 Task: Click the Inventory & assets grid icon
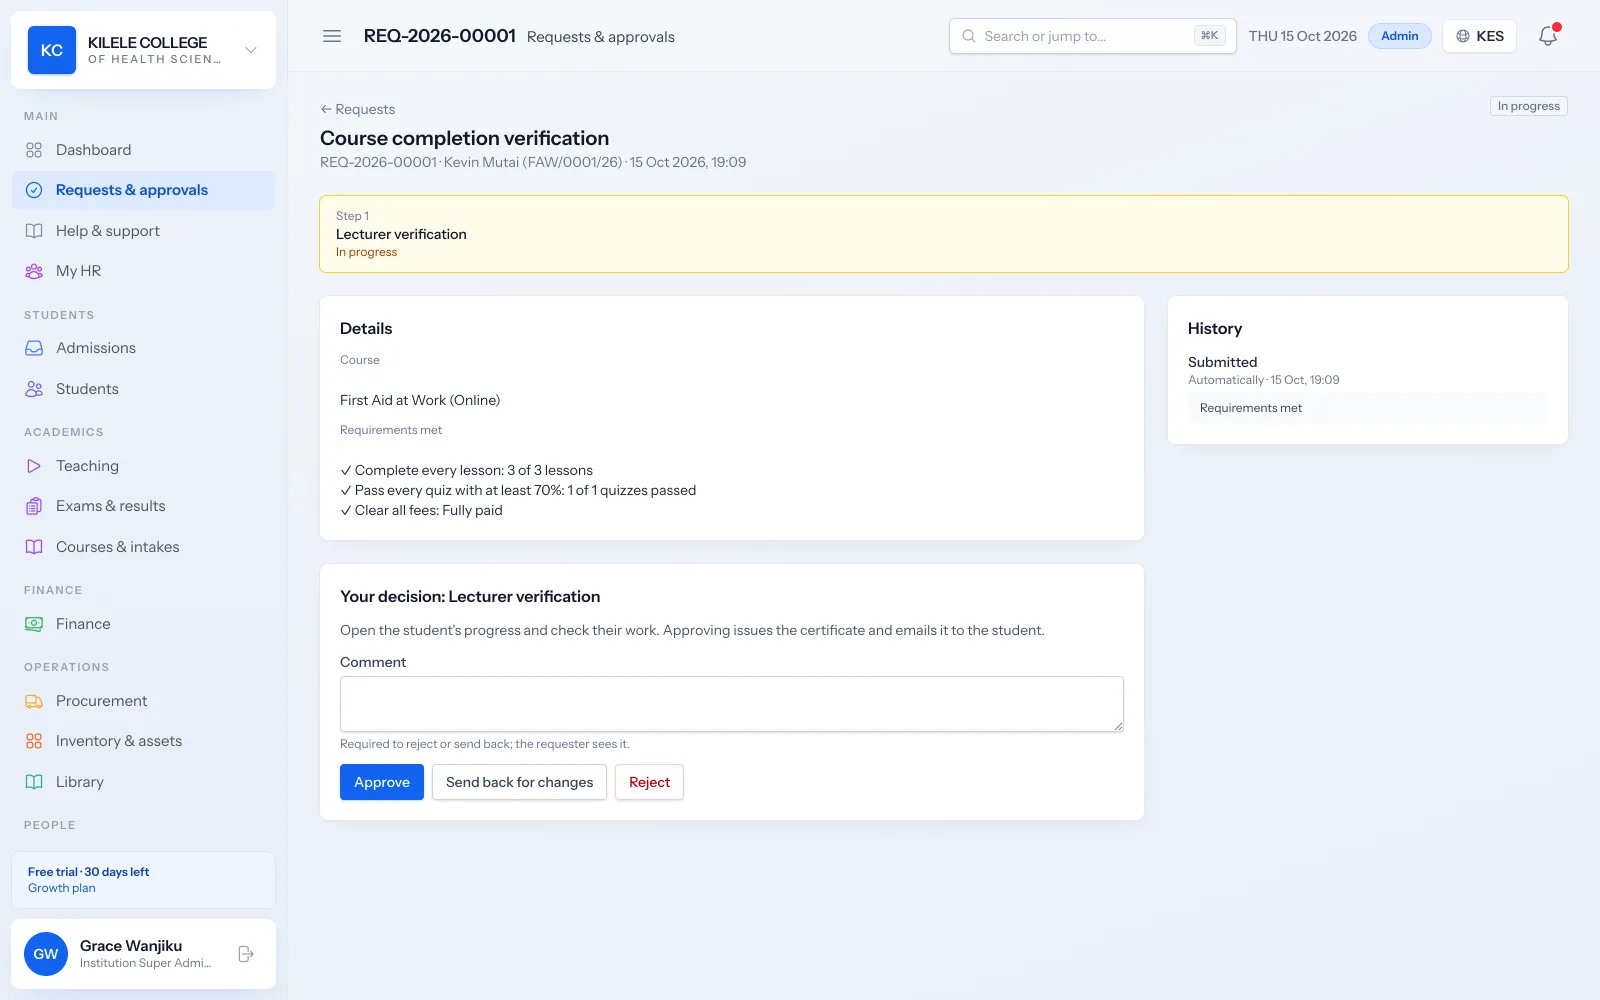(34, 741)
